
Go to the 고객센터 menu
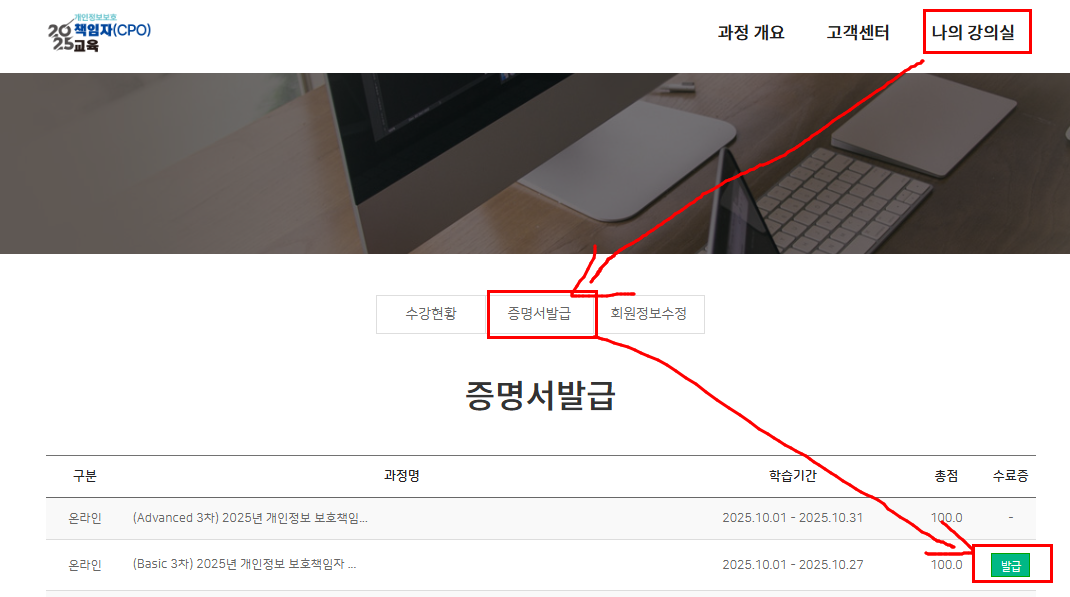click(x=858, y=33)
